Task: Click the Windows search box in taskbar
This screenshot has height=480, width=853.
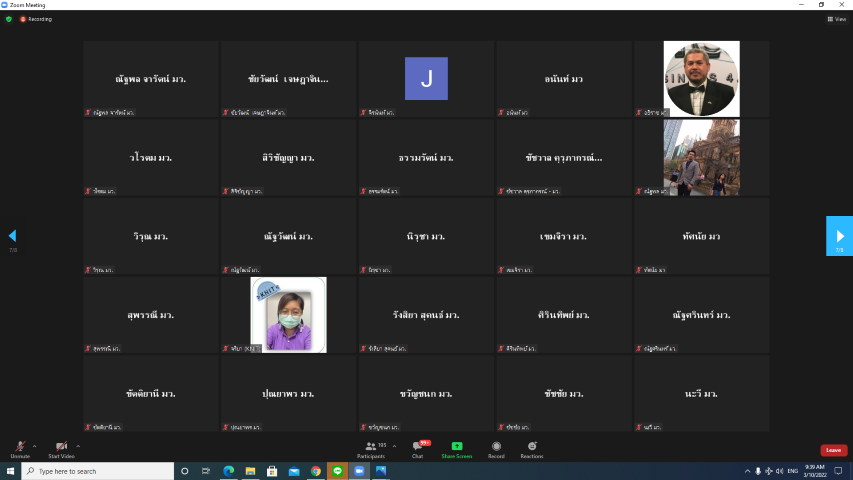Action: [x=96, y=471]
